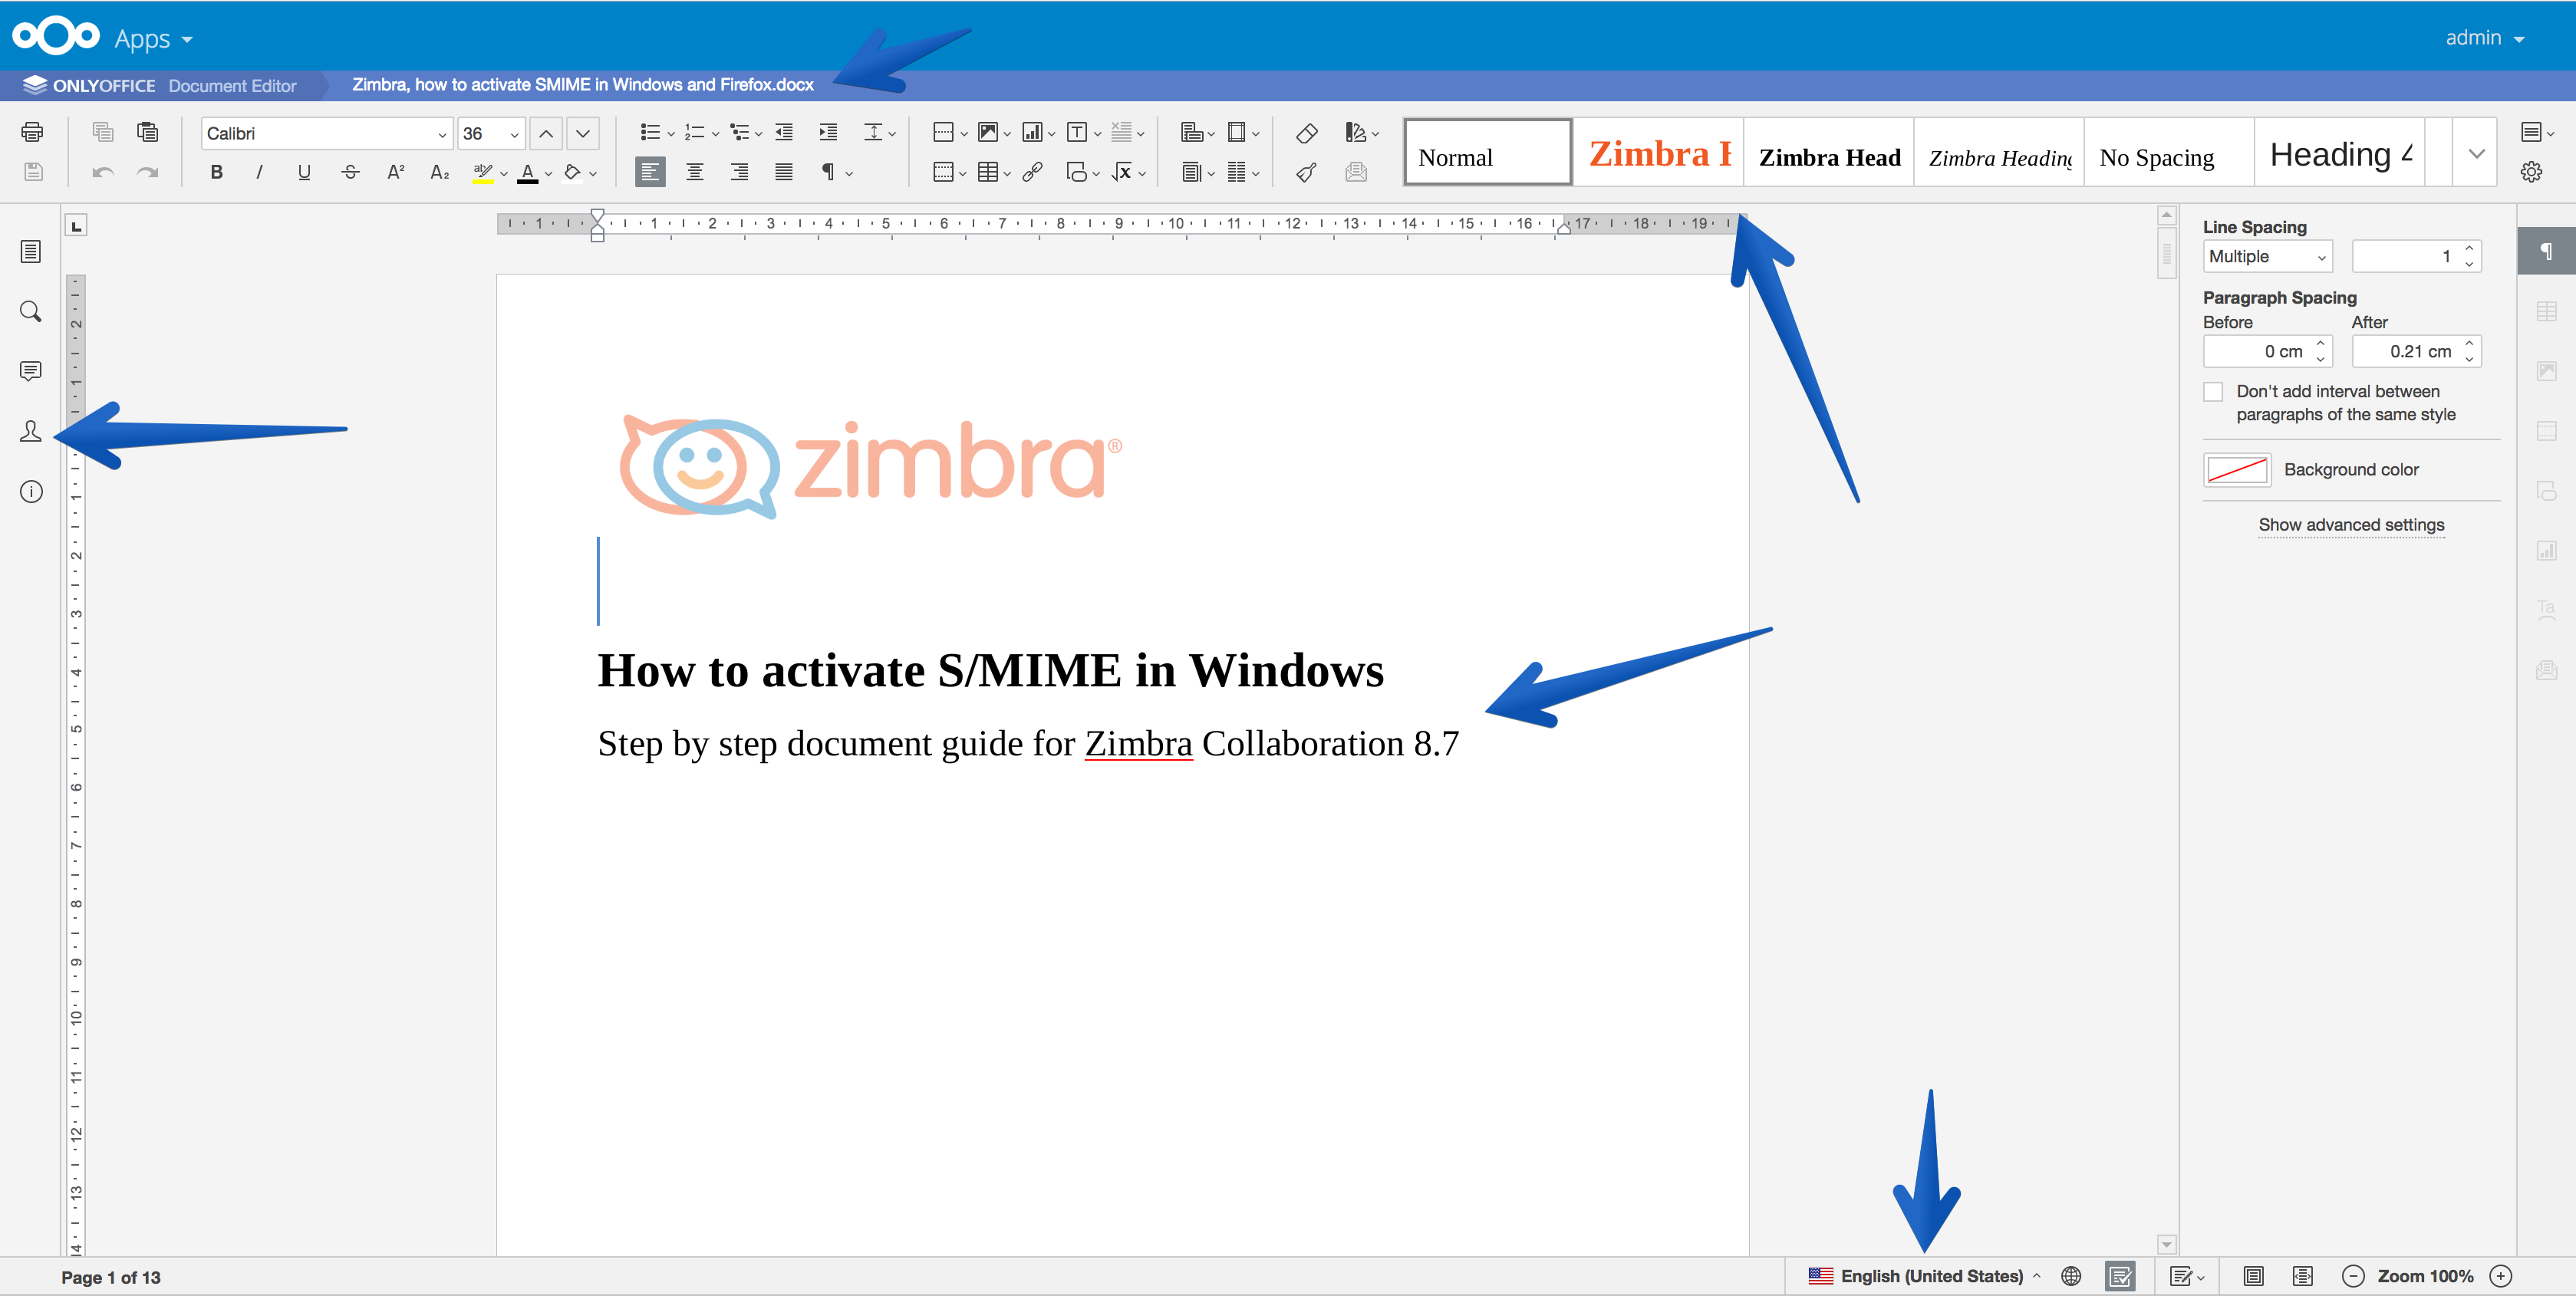Open paragraph Background color swatch

pos(2237,470)
